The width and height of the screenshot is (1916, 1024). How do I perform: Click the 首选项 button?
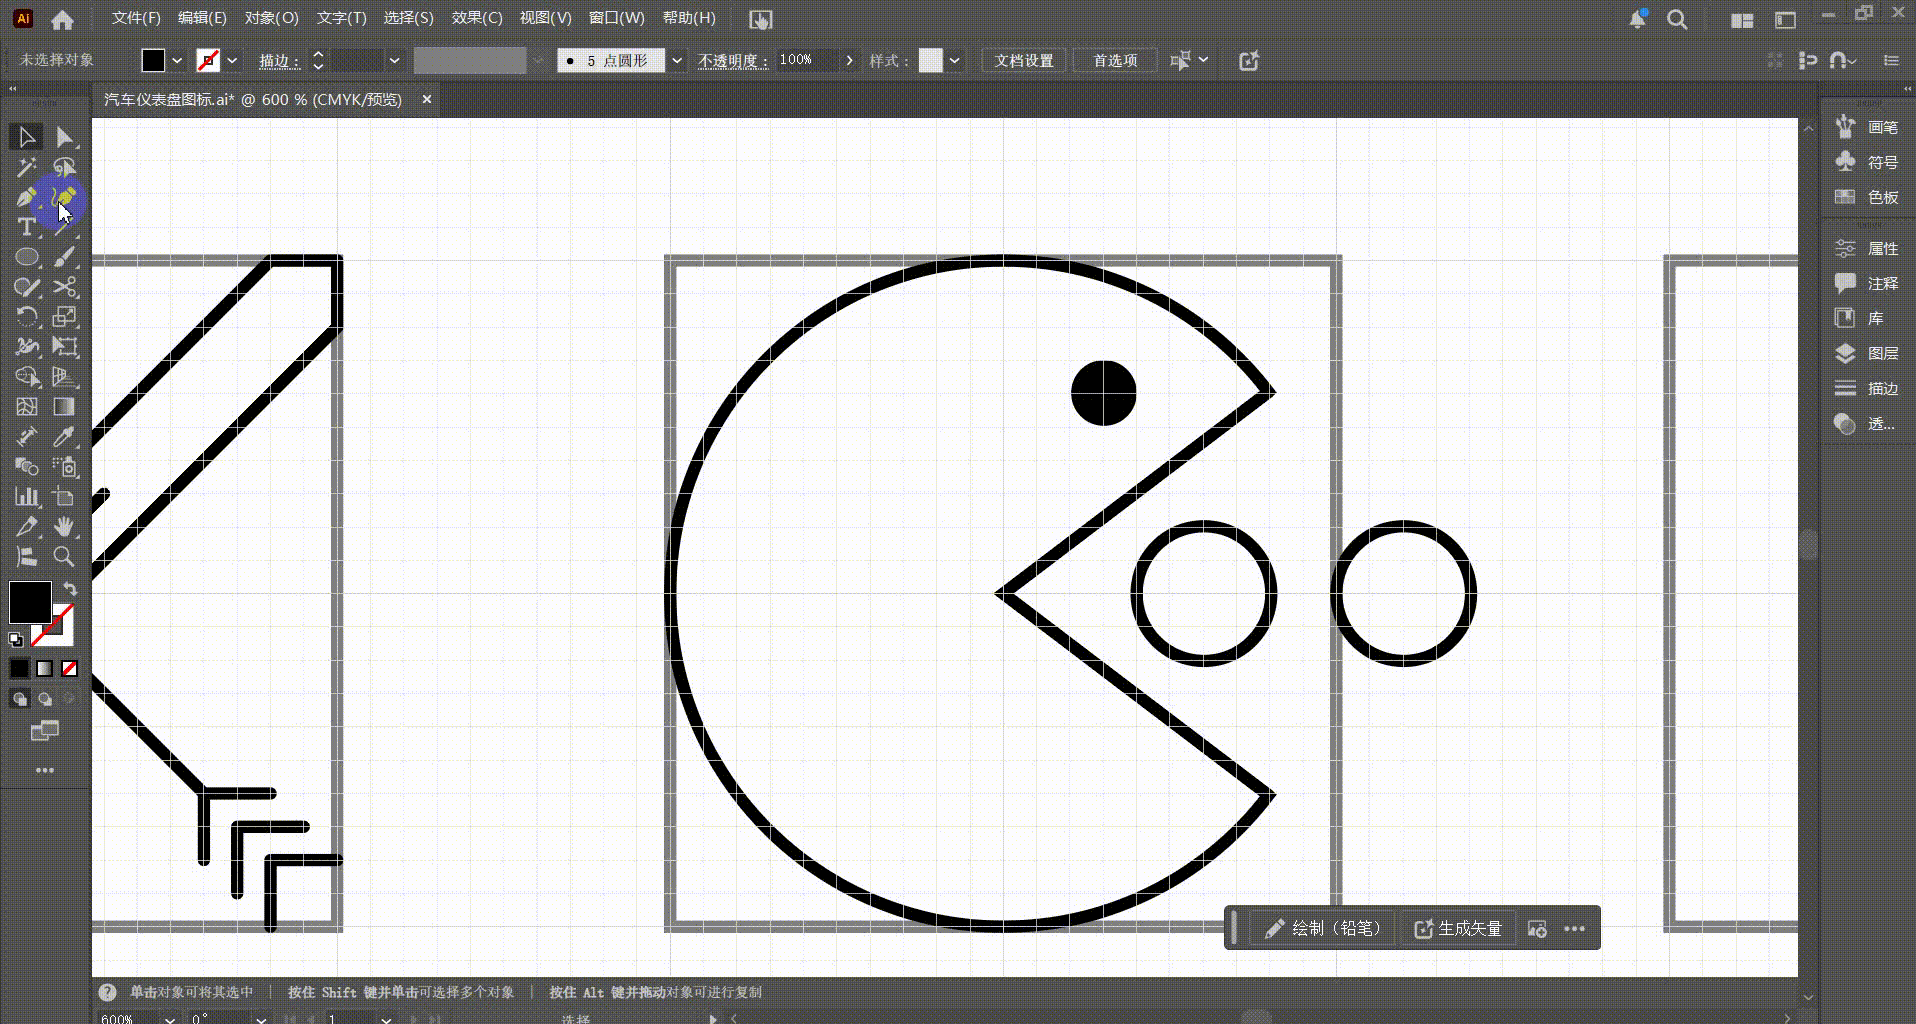pos(1115,61)
